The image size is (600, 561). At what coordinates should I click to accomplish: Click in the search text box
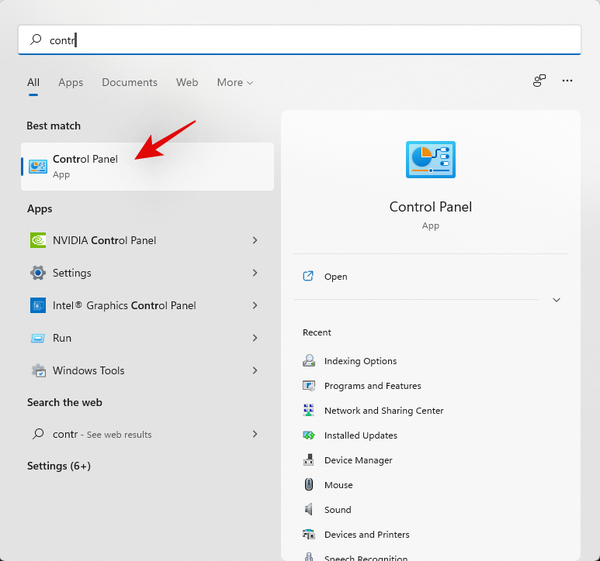300,40
